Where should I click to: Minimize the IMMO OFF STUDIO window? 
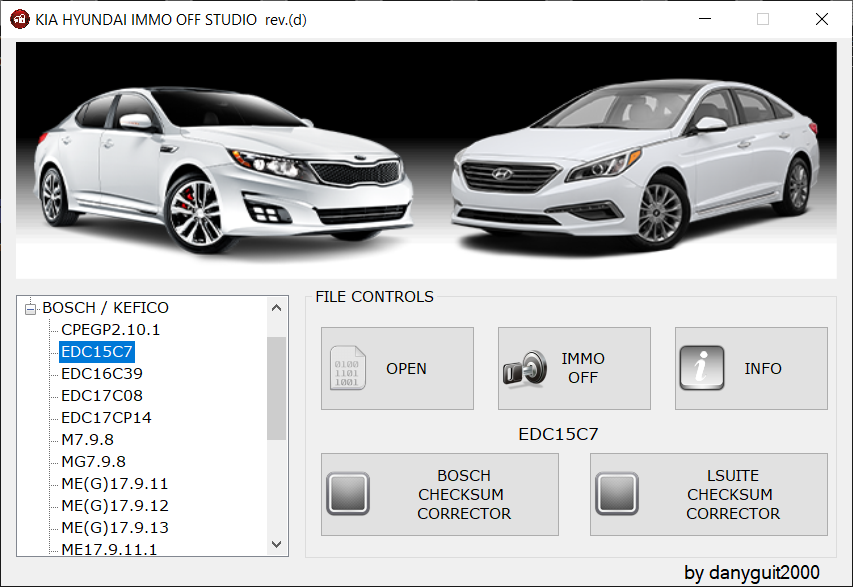(705, 19)
